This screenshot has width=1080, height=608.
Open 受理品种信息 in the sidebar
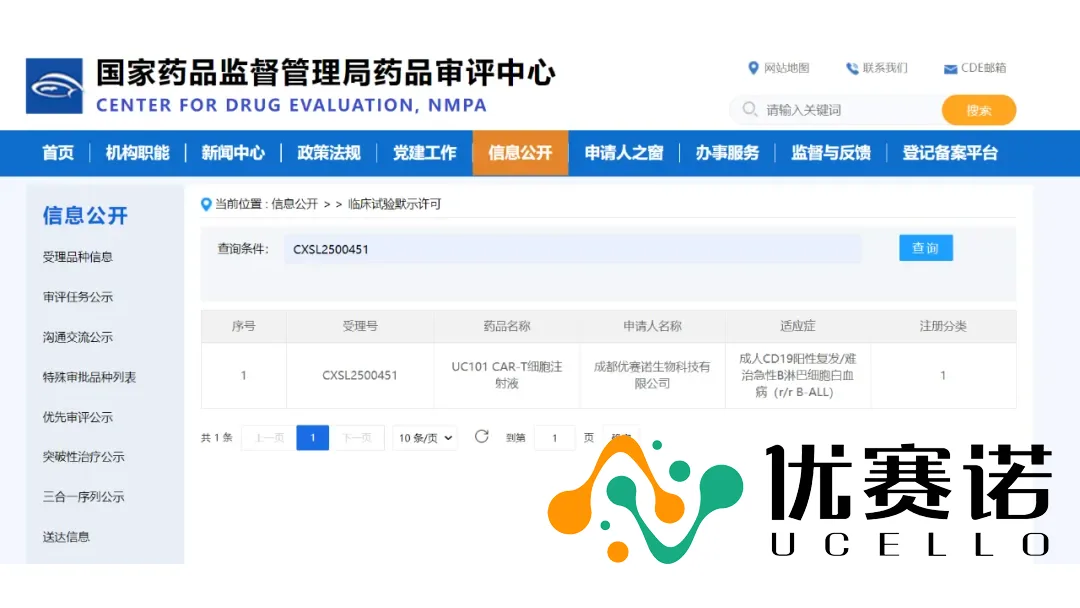(x=78, y=257)
